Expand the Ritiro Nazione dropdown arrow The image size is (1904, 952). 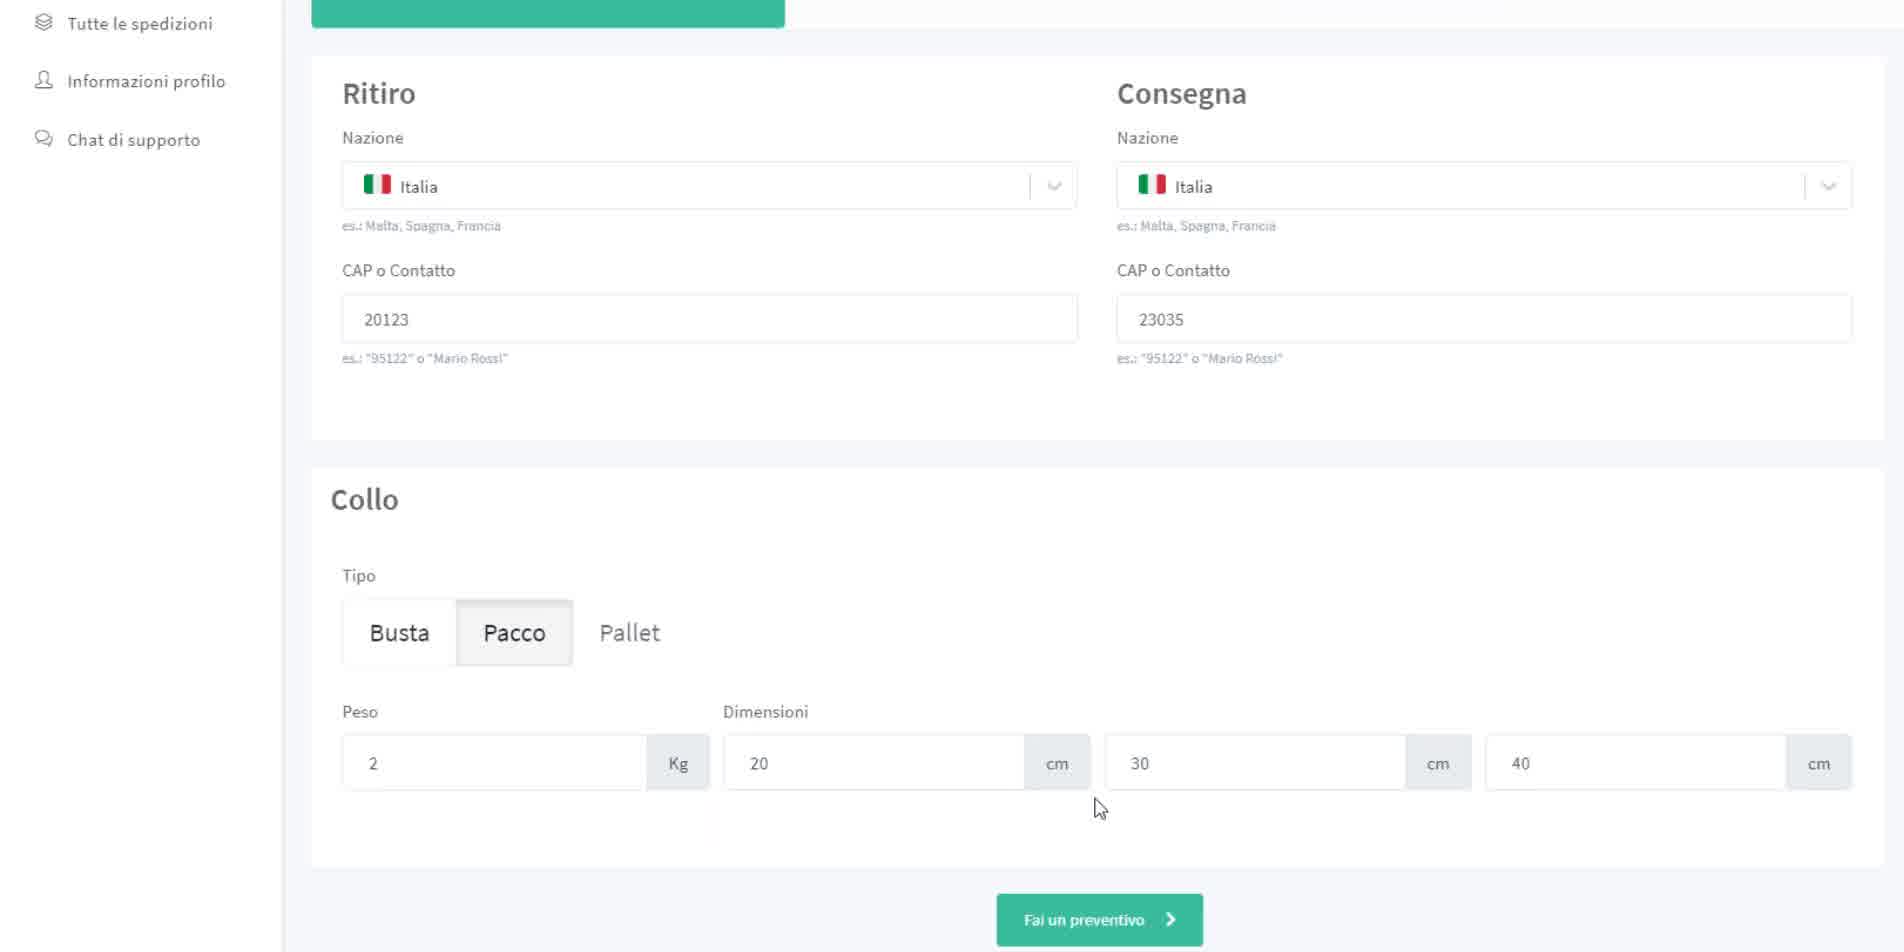pyautogui.click(x=1054, y=186)
